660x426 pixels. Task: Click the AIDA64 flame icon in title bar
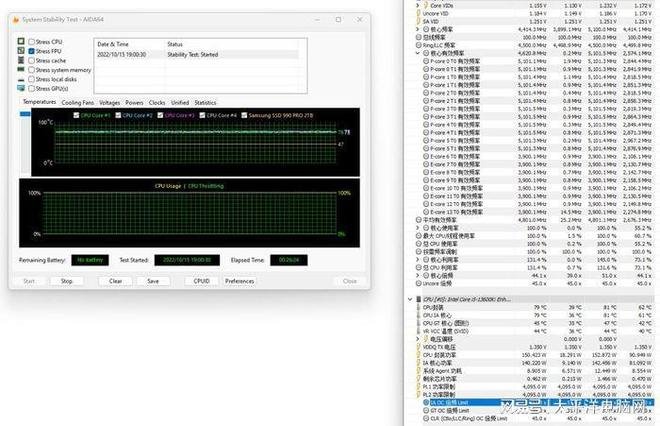[15, 18]
